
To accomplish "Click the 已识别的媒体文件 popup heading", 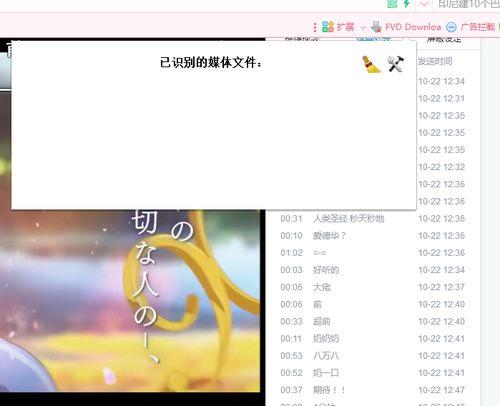I will pos(211,63).
